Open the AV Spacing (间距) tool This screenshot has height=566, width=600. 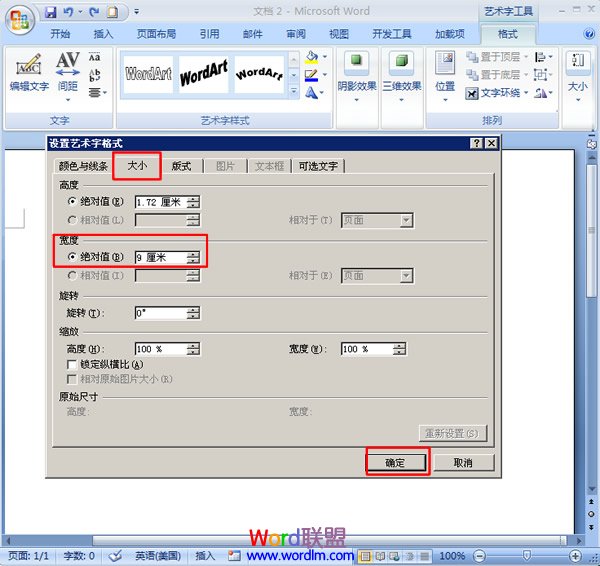point(68,77)
